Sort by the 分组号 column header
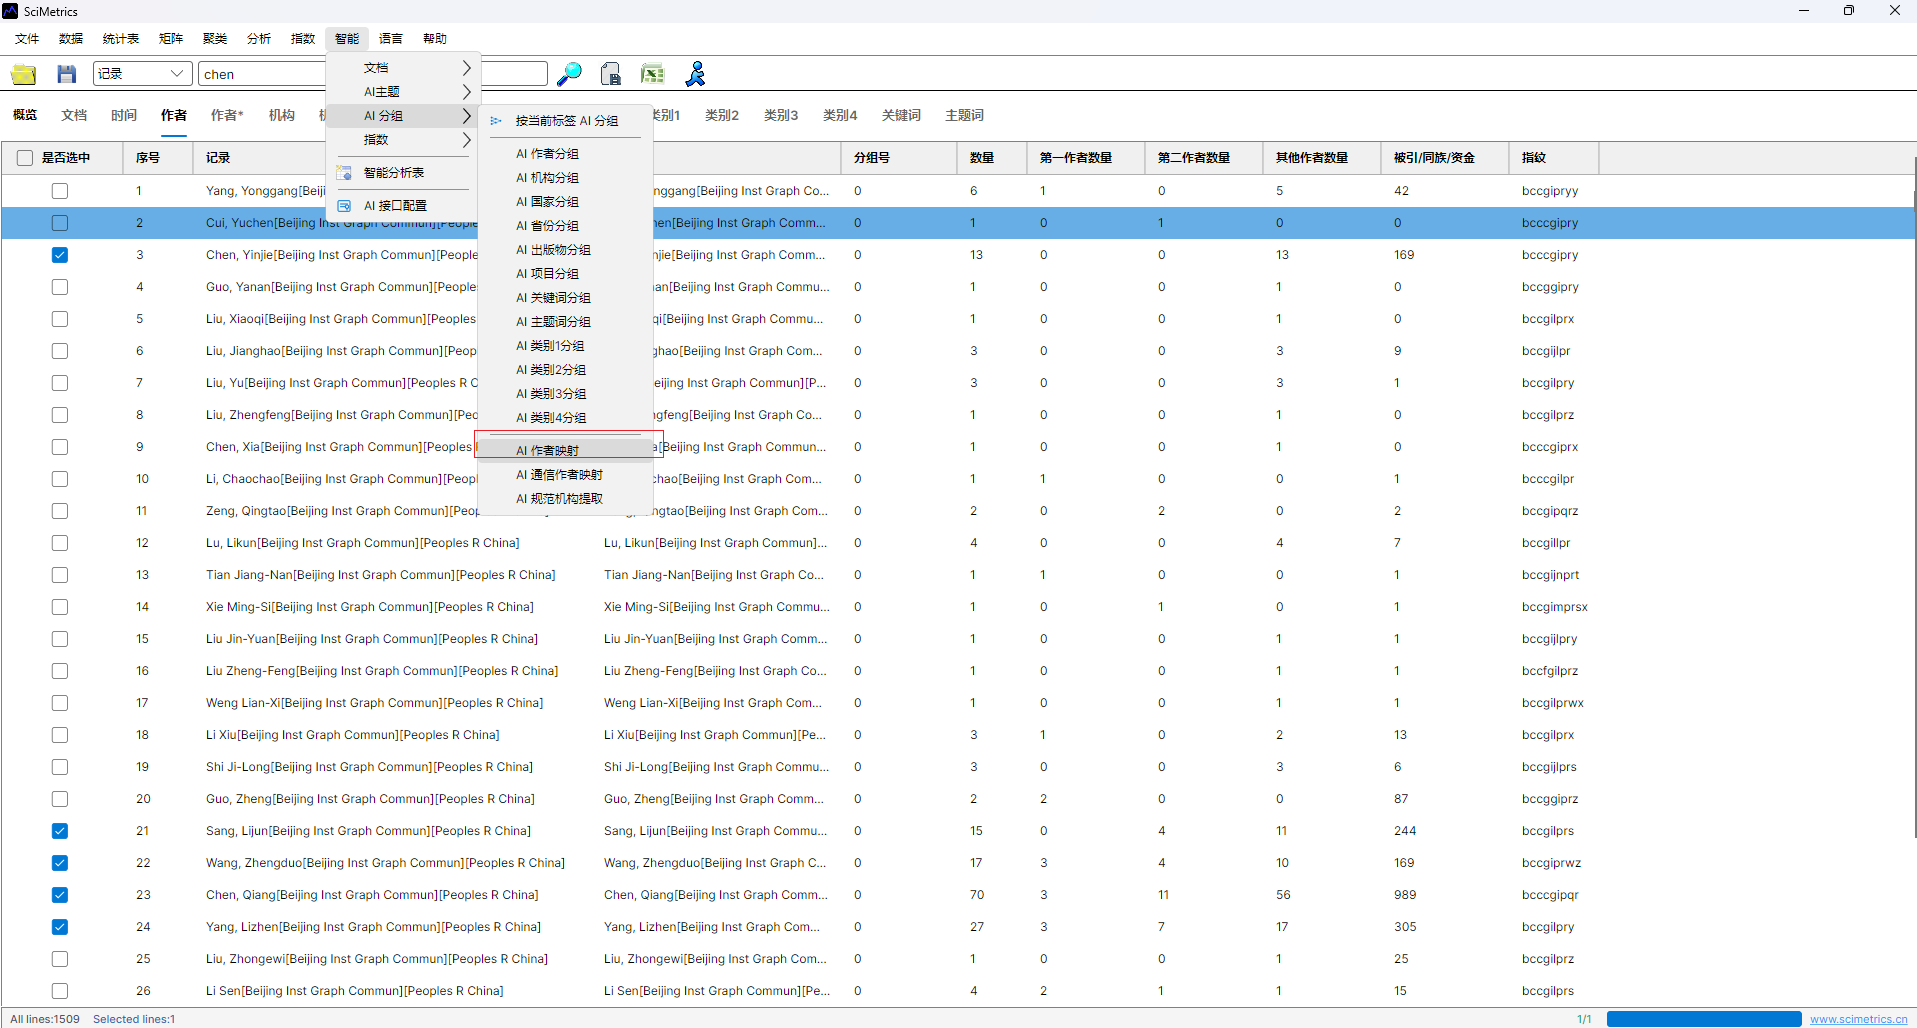 898,158
